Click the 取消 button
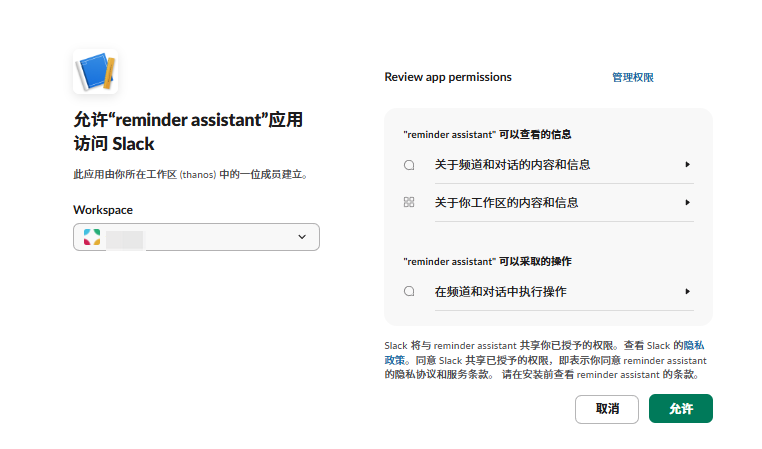 coord(607,409)
